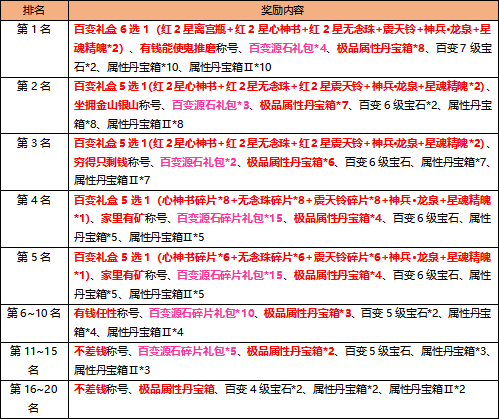Click 坐拥金山银山 title text
The width and height of the screenshot is (499, 419).
point(106,105)
